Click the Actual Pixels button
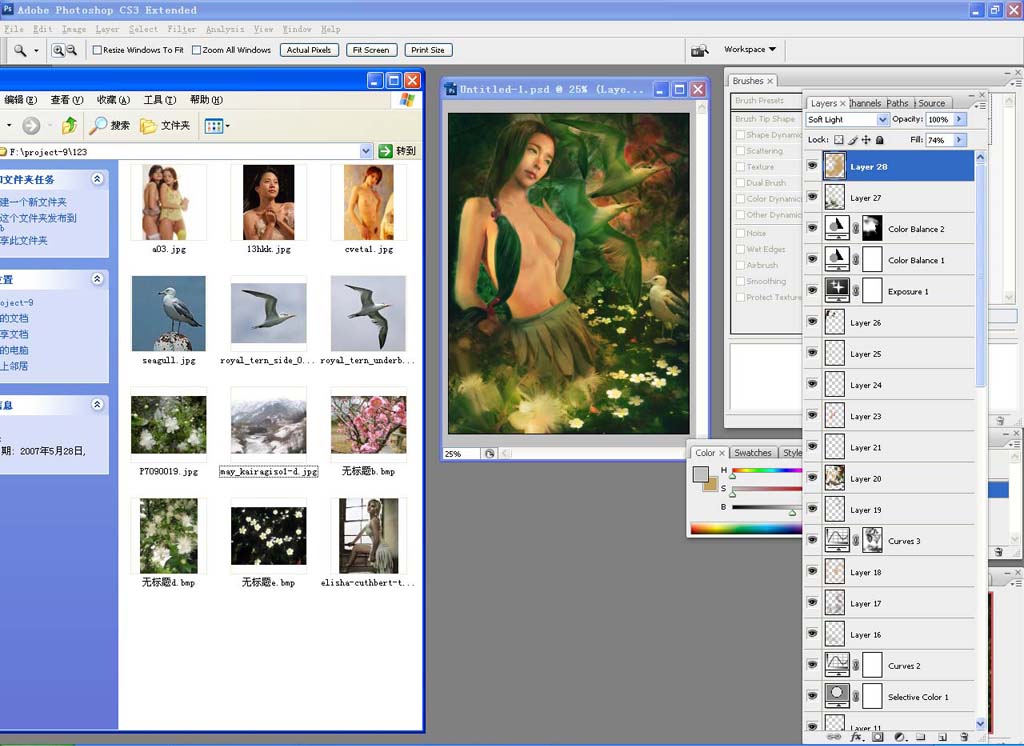This screenshot has height=746, width=1024. coord(309,50)
